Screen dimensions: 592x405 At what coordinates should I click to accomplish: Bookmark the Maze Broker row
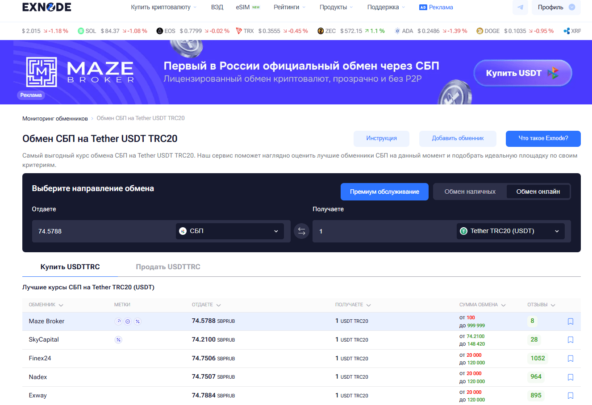pos(570,321)
